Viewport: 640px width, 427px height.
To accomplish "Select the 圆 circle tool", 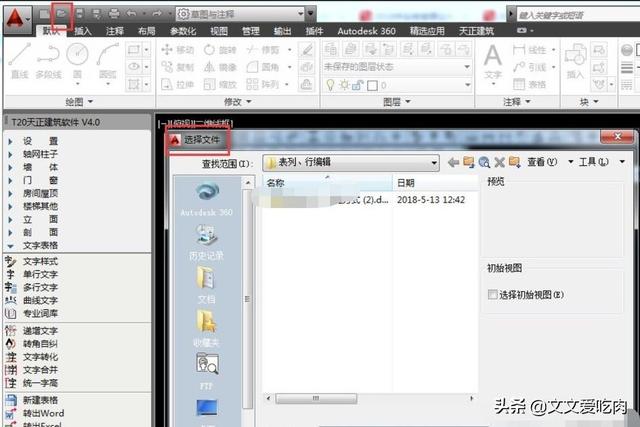I will coord(78,60).
